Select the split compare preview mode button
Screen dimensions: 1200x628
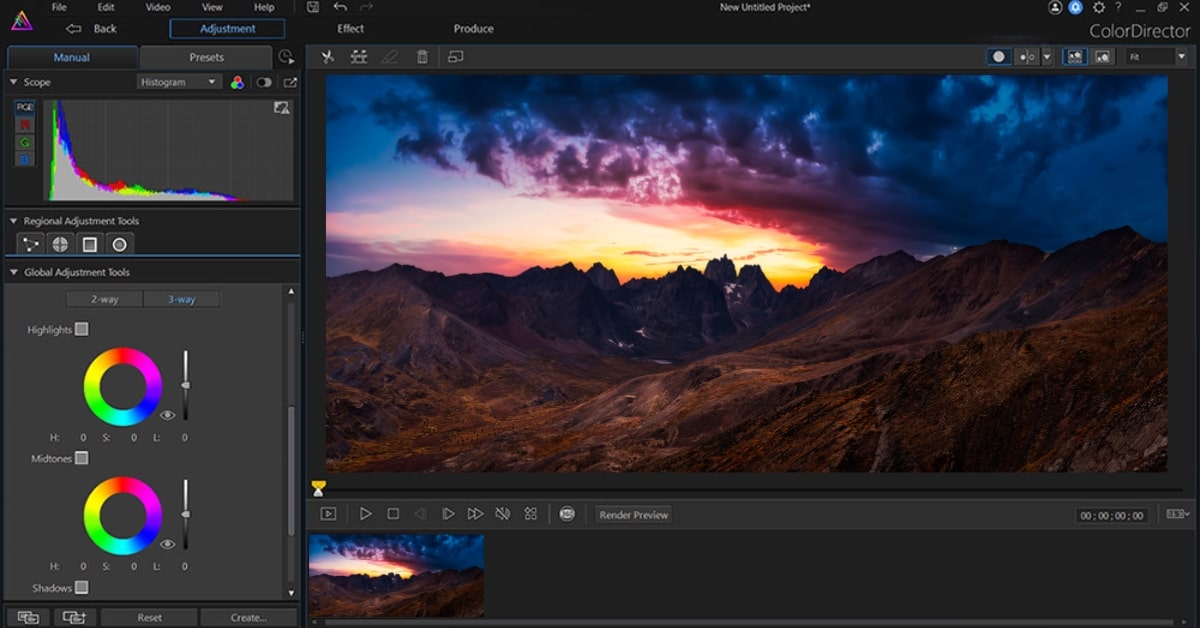click(x=1027, y=57)
